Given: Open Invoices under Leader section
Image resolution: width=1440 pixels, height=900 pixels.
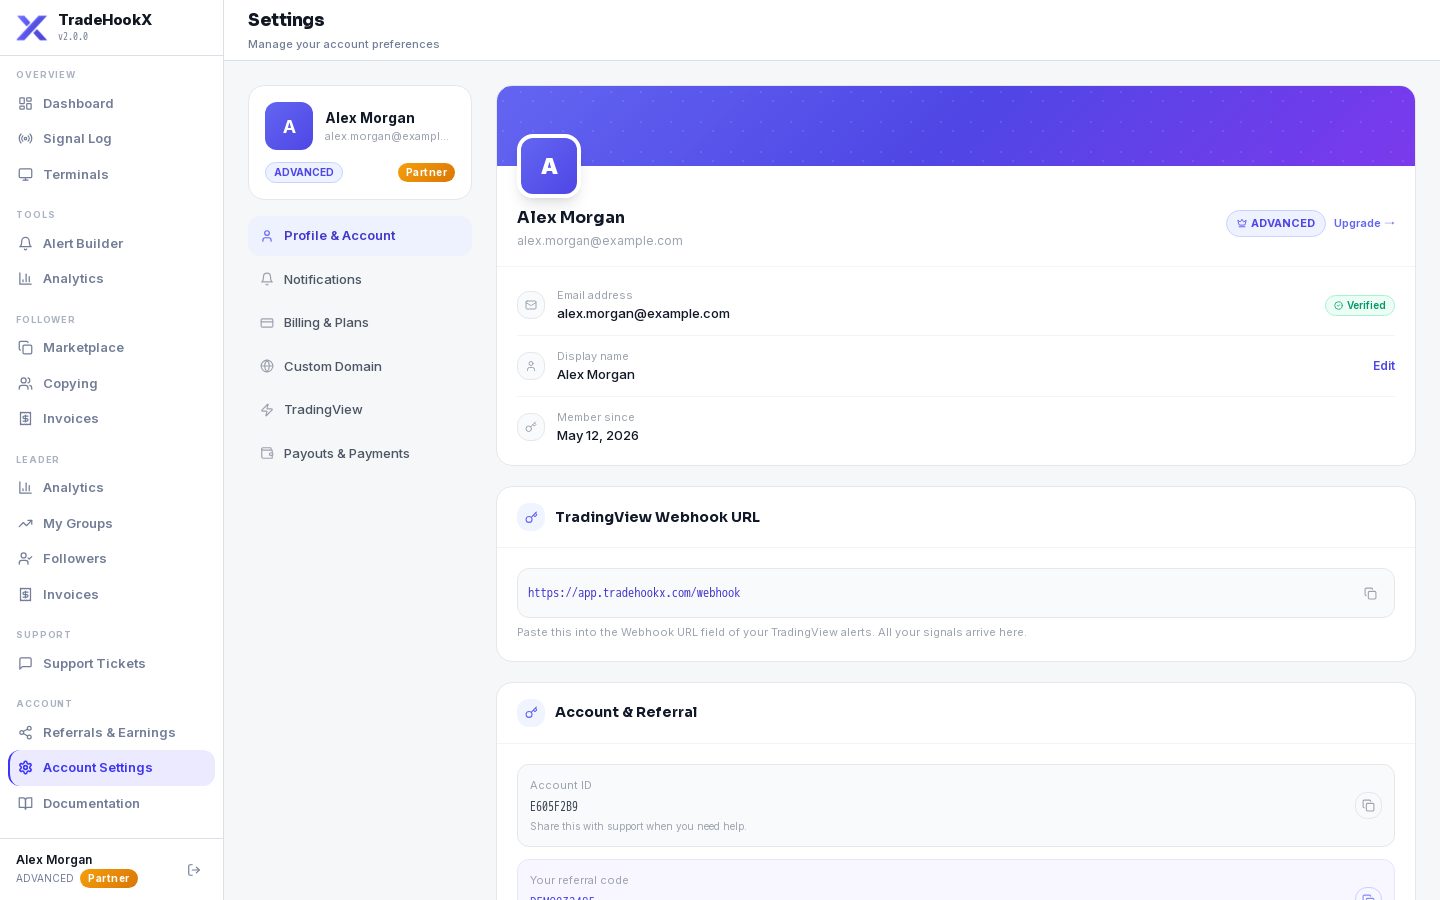Looking at the screenshot, I should click(x=111, y=595).
